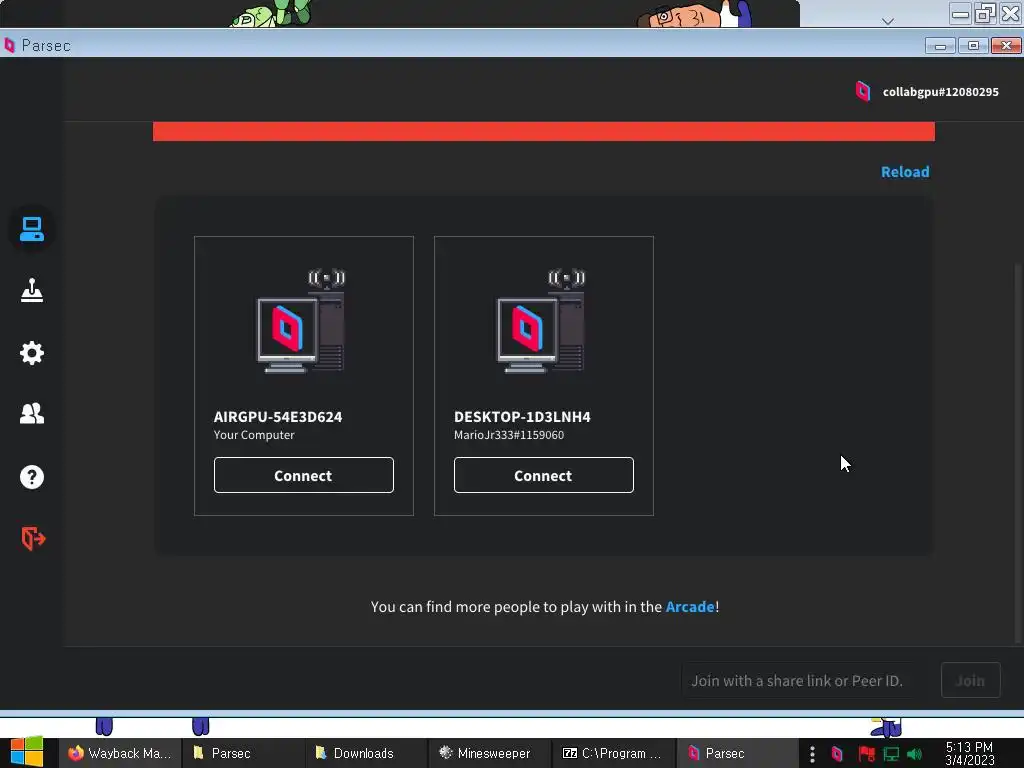Connect to DESKTOP-1D3LNH4

coord(544,475)
